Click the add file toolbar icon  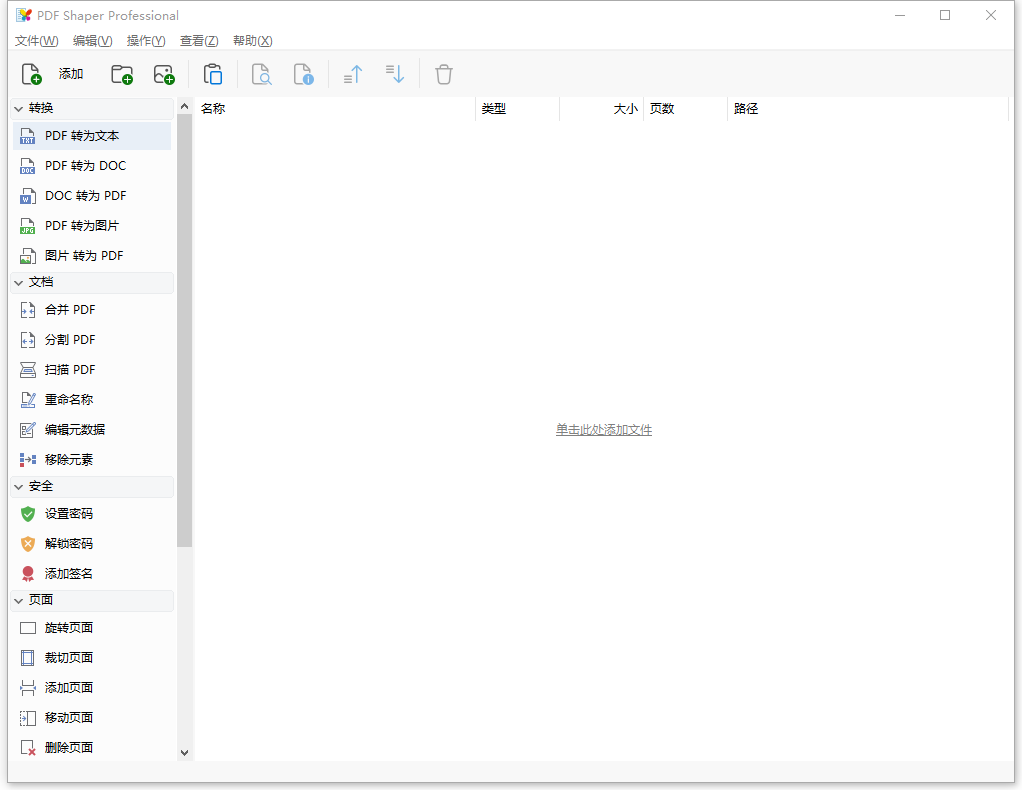point(32,74)
